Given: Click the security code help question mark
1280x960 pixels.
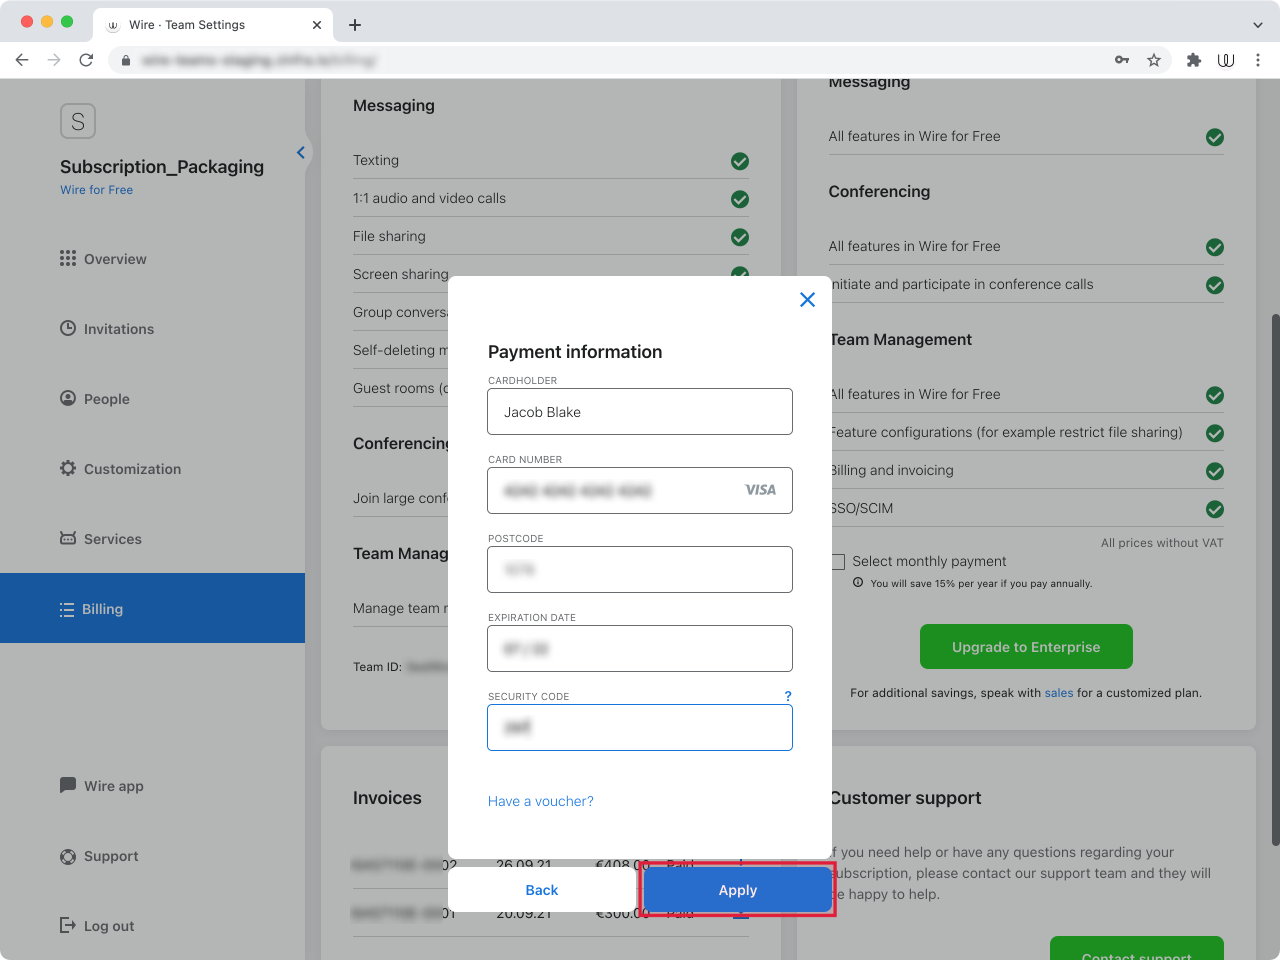Looking at the screenshot, I should coord(788,696).
